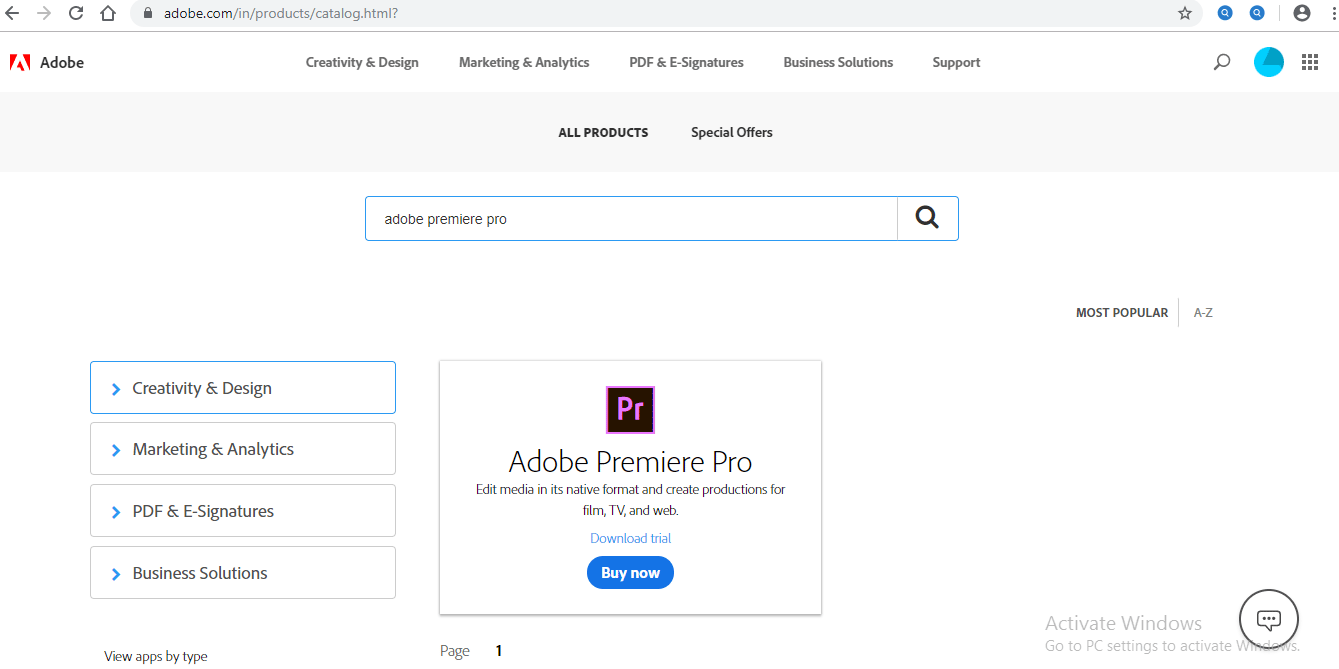
Task: Go to browser home page icon
Action: 108,13
